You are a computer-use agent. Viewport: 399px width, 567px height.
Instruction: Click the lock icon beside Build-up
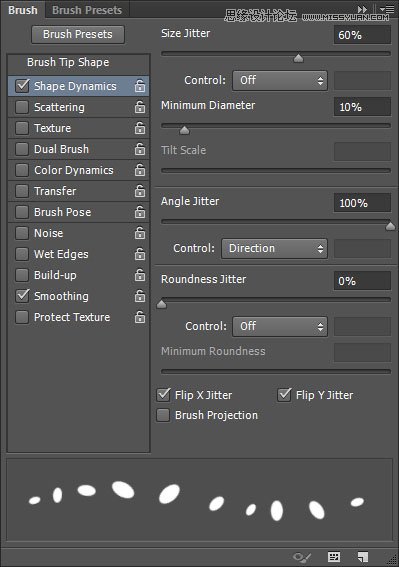pyautogui.click(x=140, y=275)
